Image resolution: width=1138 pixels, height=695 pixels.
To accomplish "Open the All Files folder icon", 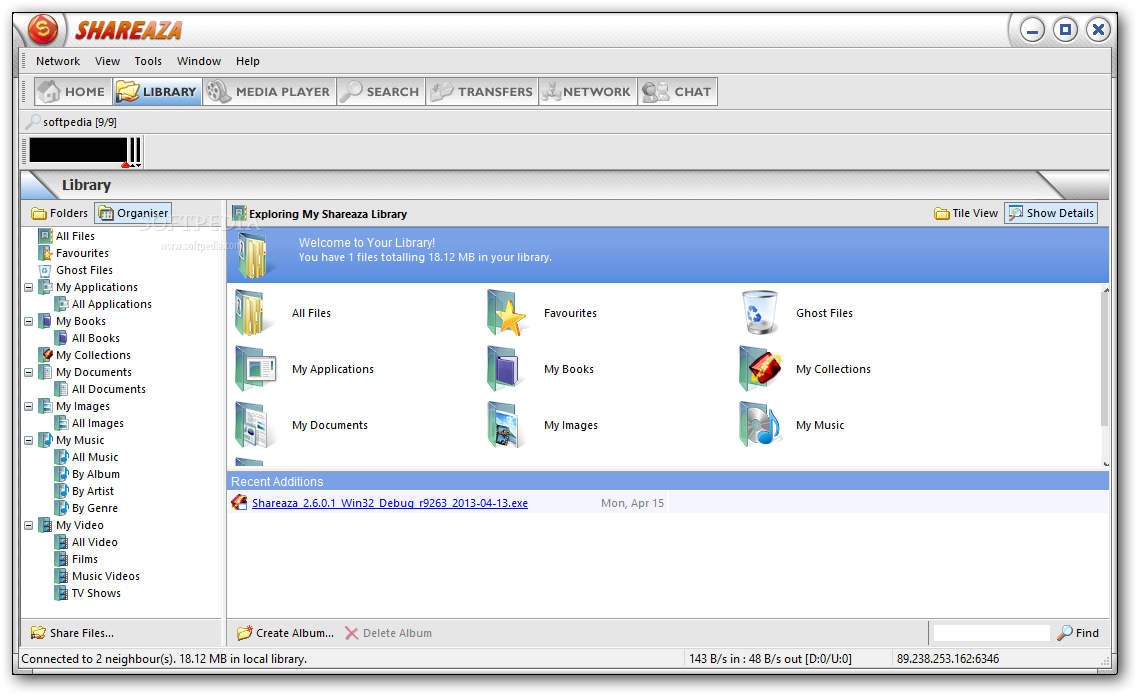I will (251, 313).
